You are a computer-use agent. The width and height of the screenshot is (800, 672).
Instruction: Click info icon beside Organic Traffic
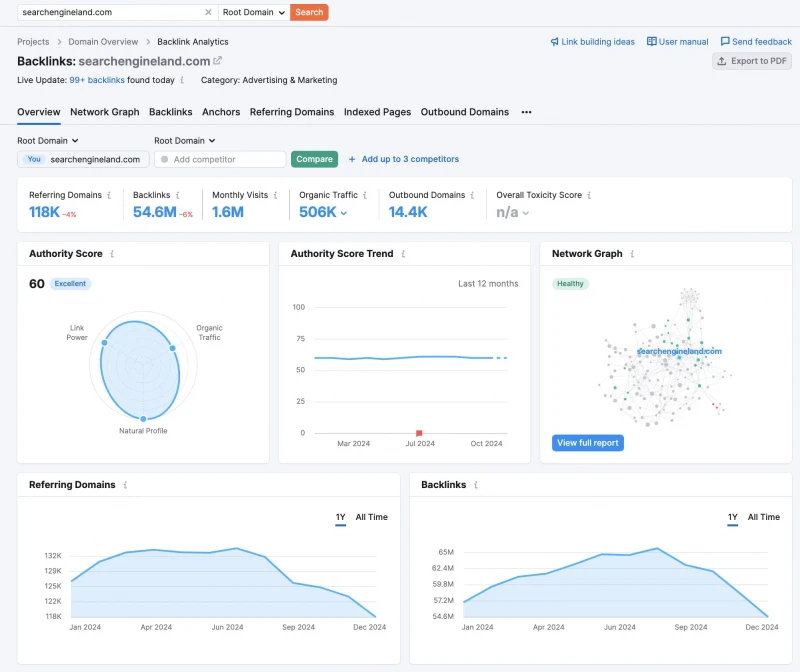(x=365, y=195)
